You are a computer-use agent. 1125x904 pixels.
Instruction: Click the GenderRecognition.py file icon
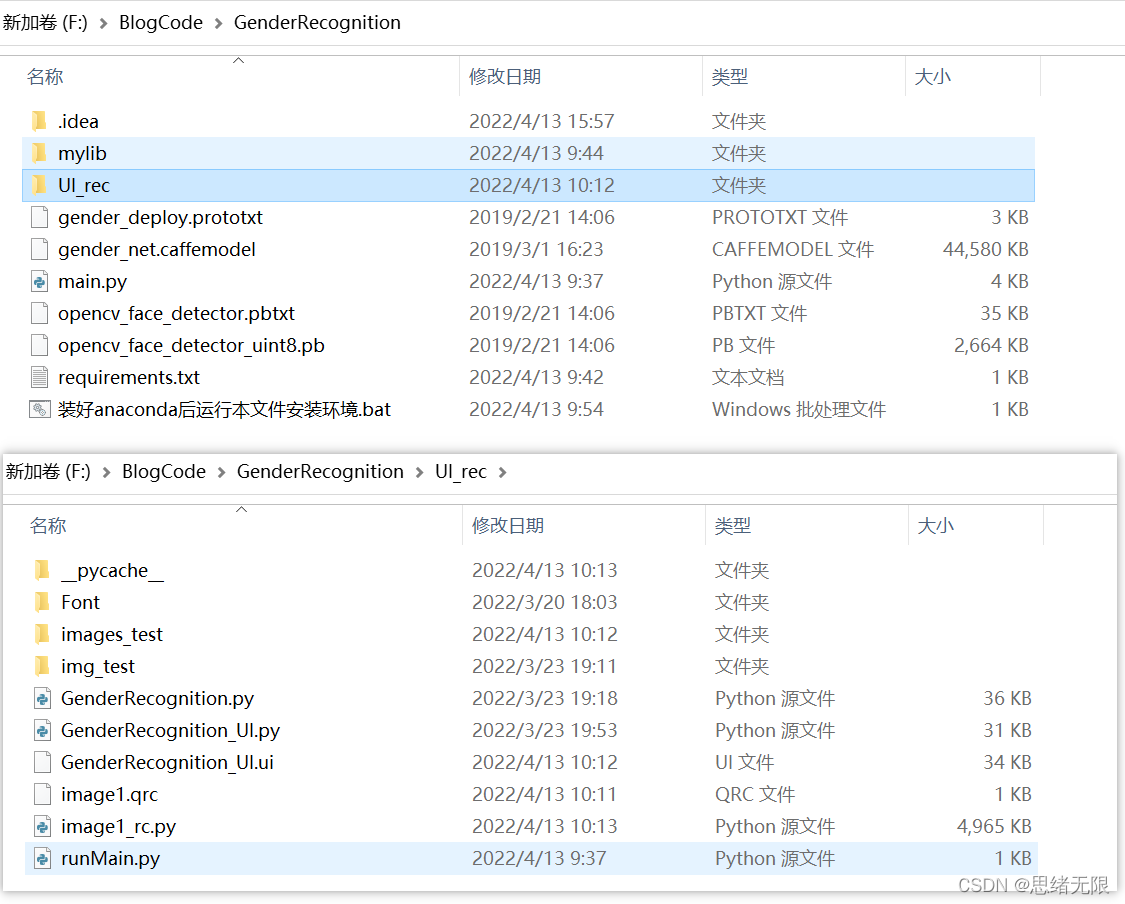click(x=42, y=698)
